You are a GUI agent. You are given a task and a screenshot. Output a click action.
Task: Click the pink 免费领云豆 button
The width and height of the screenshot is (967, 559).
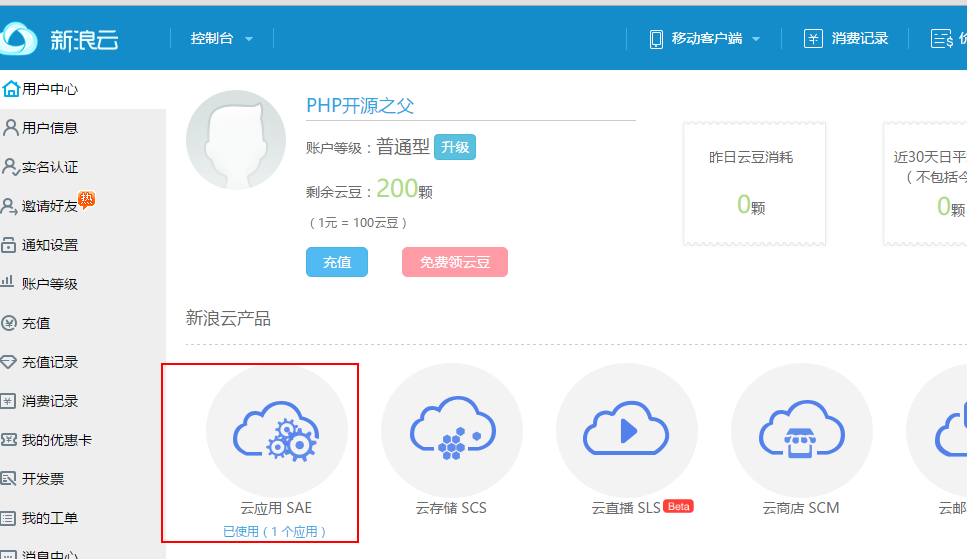pos(455,262)
